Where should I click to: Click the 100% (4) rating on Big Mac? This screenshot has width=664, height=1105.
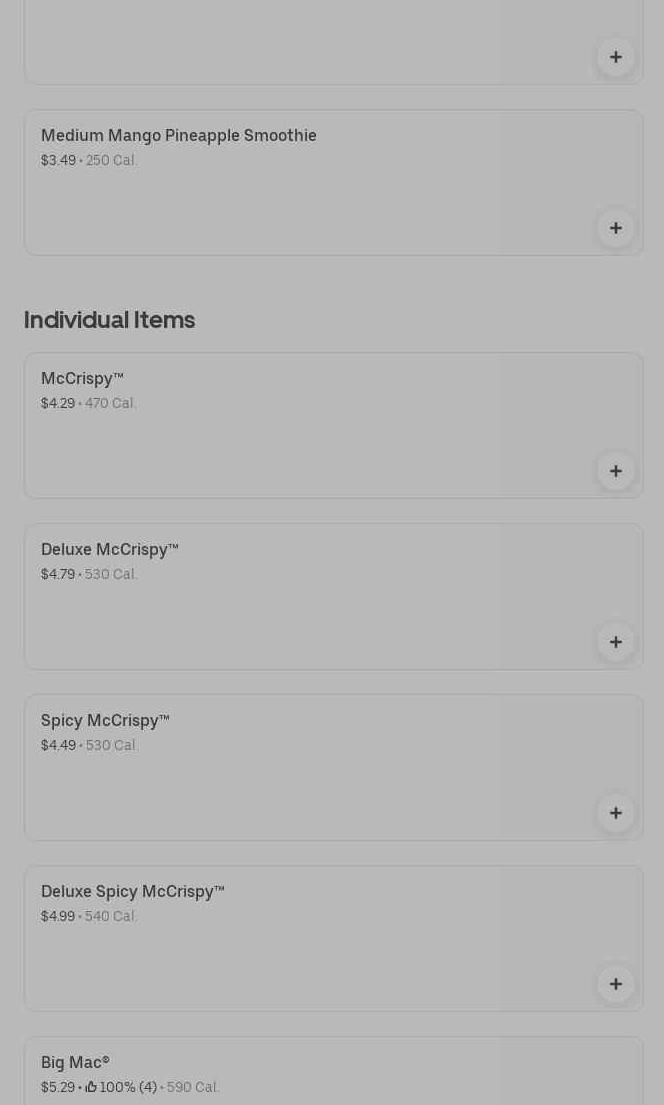coord(128,1087)
